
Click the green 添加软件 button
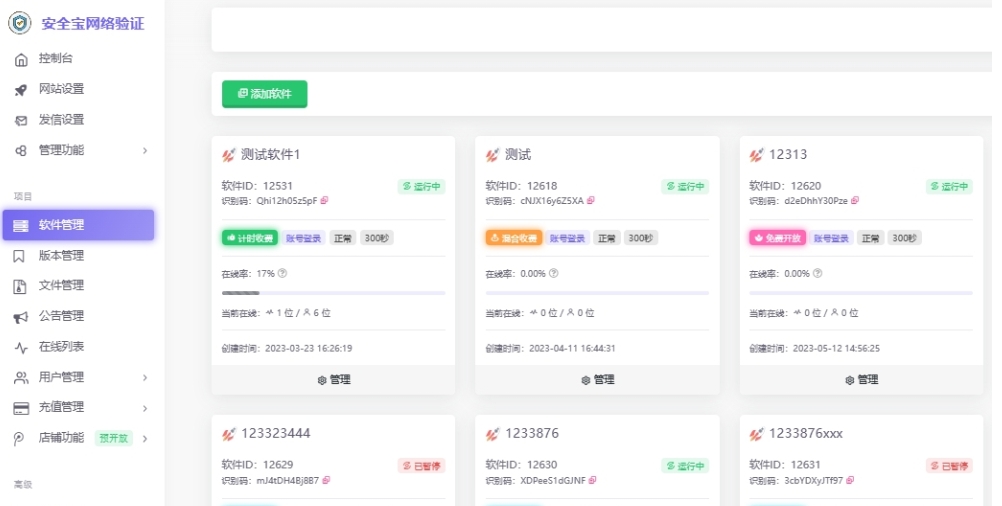(x=265, y=94)
